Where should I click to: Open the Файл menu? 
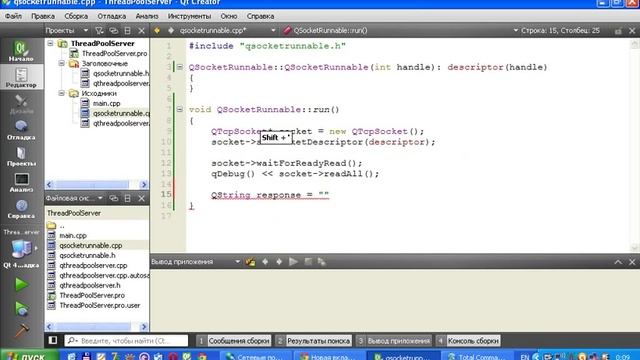(13, 16)
